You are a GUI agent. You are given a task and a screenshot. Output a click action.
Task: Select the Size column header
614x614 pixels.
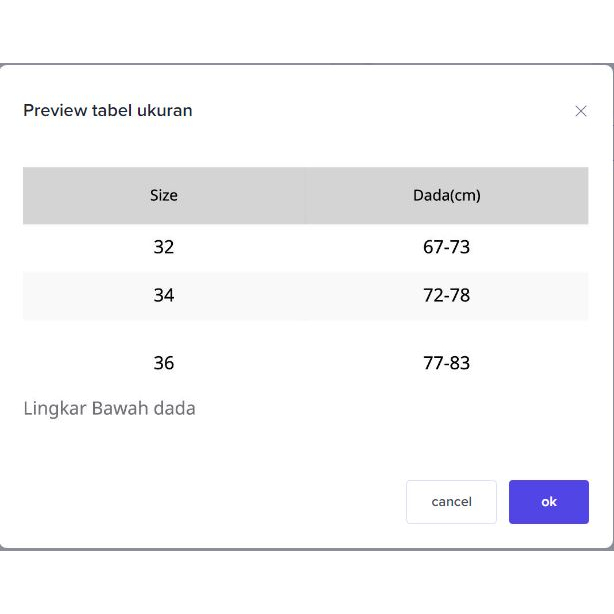coord(164,196)
